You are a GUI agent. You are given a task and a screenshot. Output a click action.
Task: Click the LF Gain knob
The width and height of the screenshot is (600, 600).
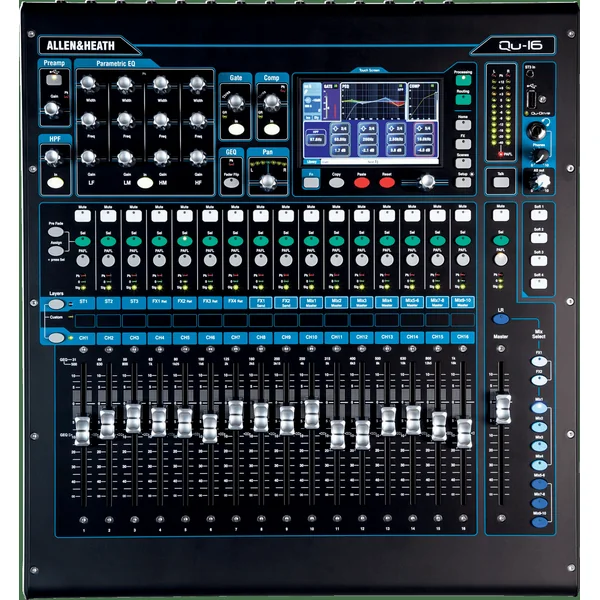(x=88, y=157)
